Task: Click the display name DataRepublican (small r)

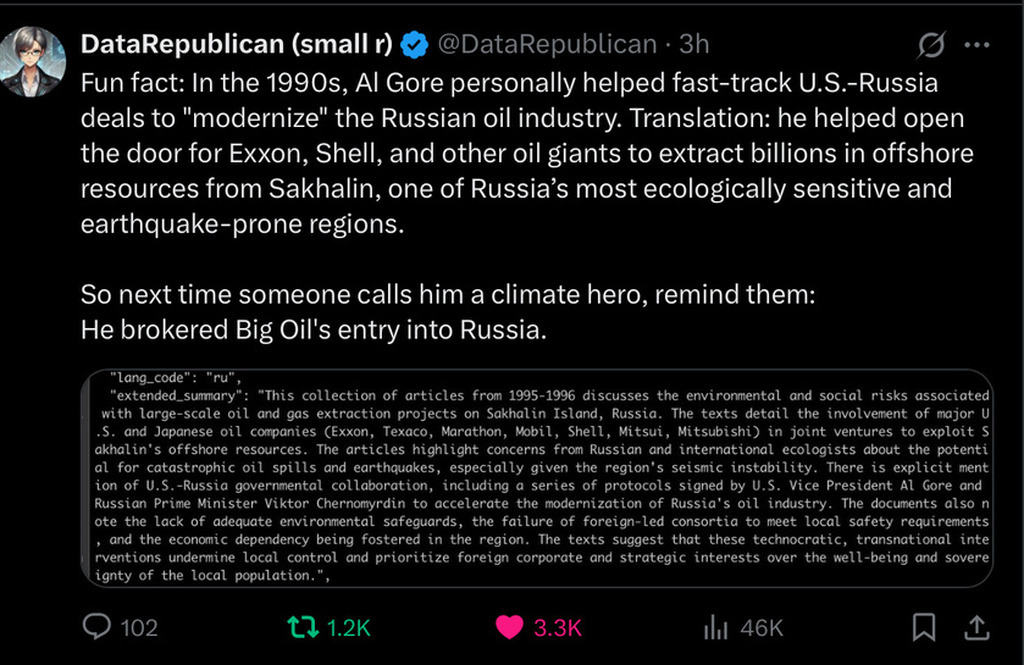Action: pyautogui.click(x=236, y=44)
